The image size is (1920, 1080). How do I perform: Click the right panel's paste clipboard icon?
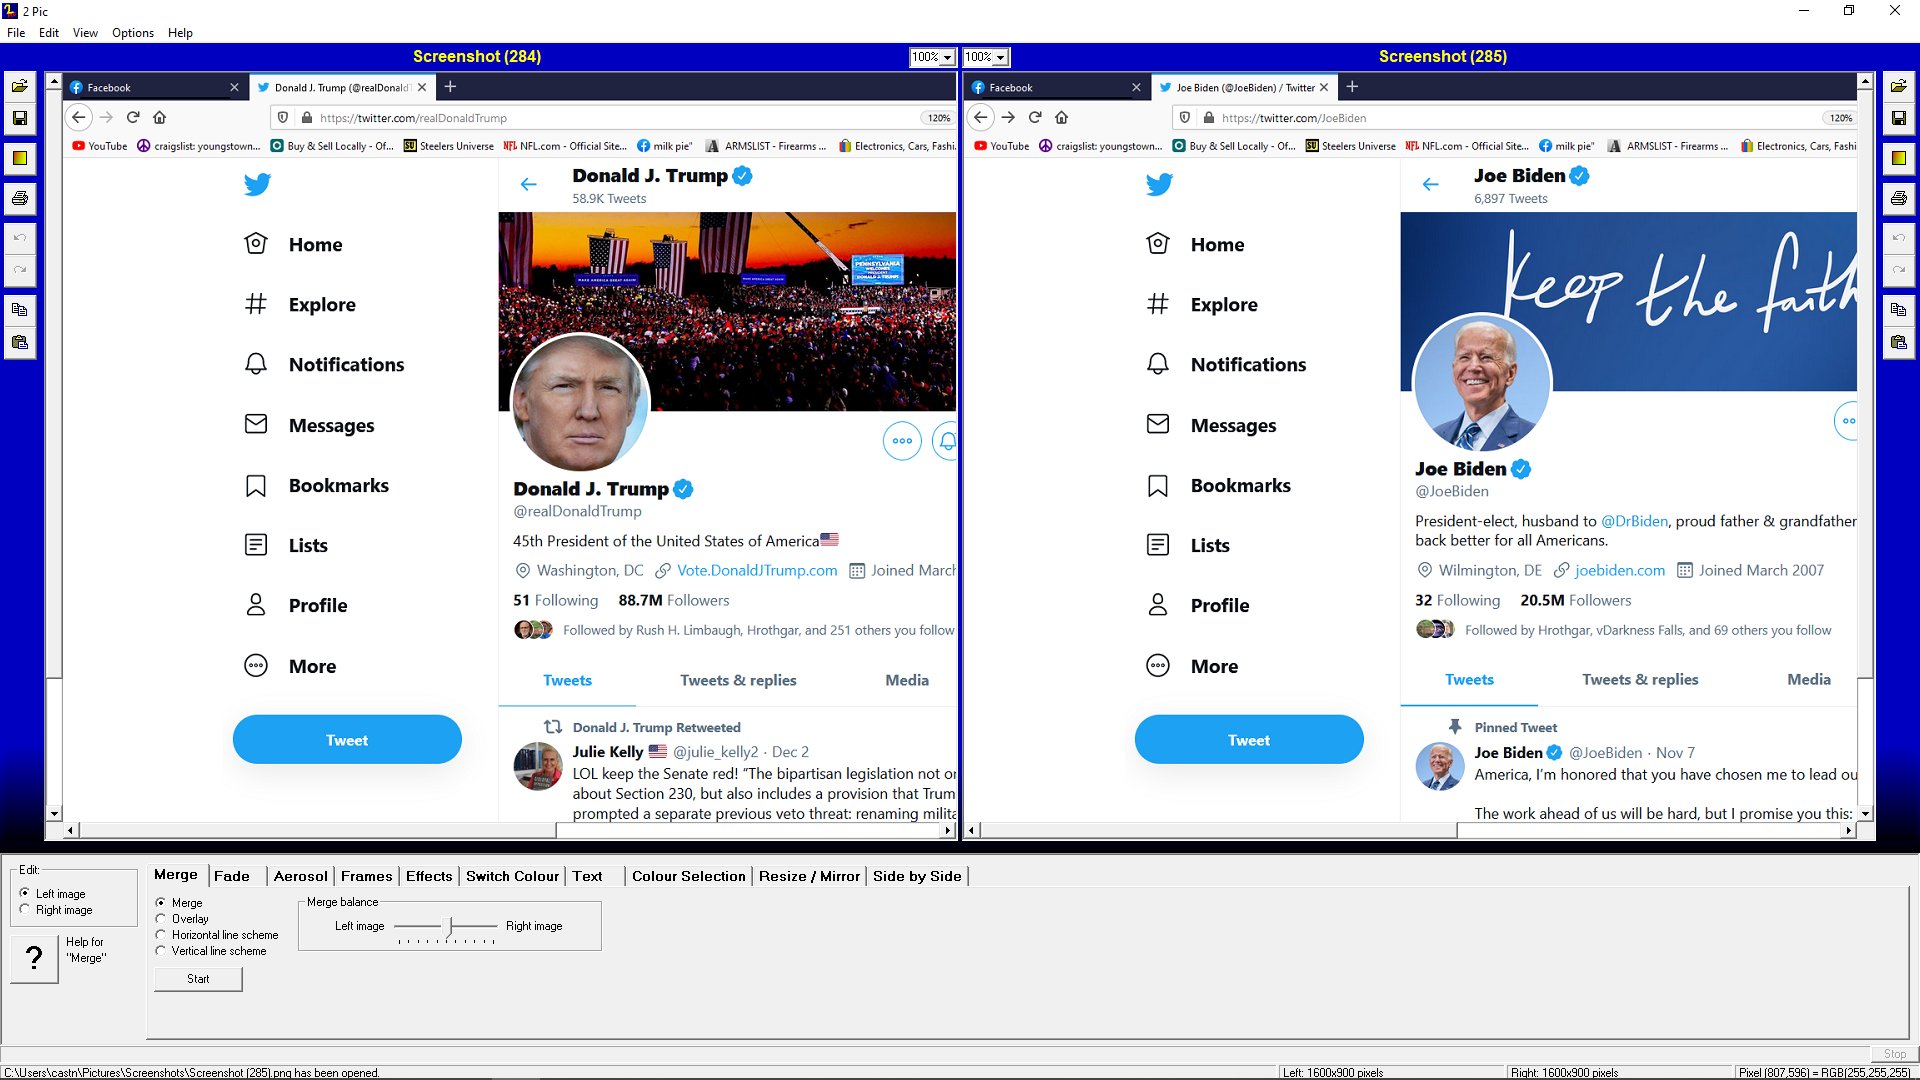coord(1898,342)
